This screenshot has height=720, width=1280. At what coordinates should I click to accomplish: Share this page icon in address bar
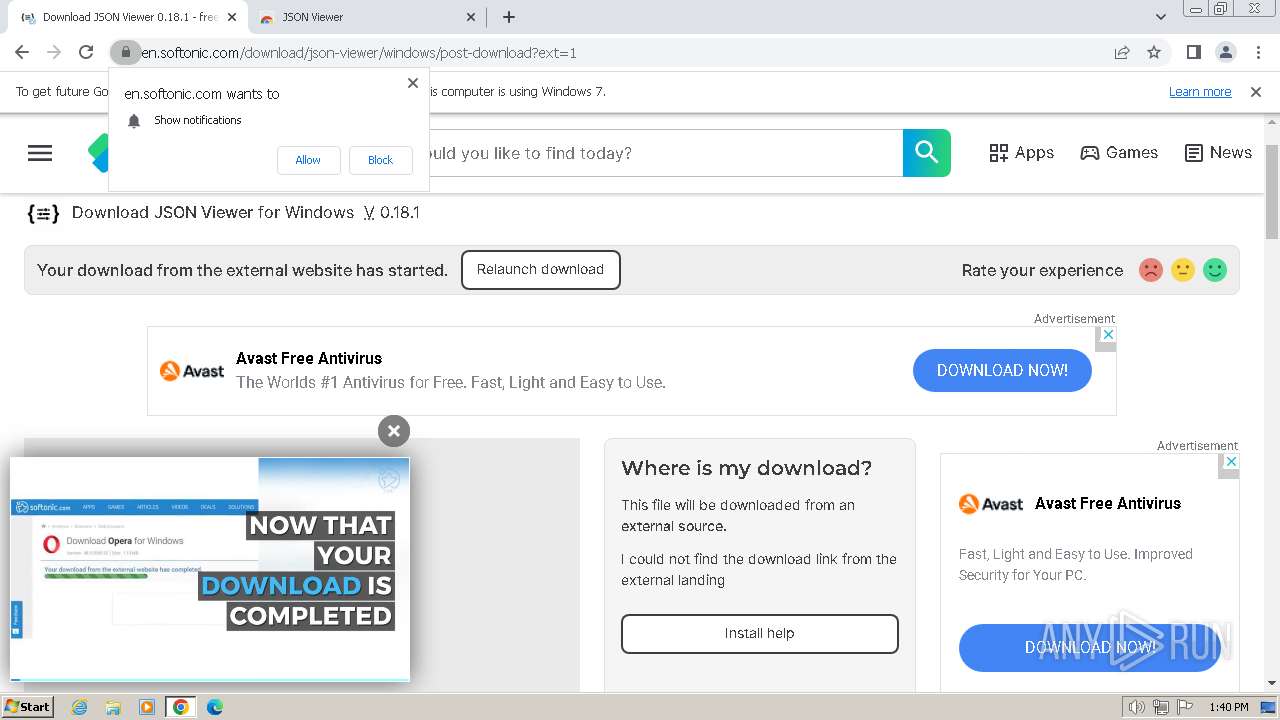click(x=1122, y=52)
